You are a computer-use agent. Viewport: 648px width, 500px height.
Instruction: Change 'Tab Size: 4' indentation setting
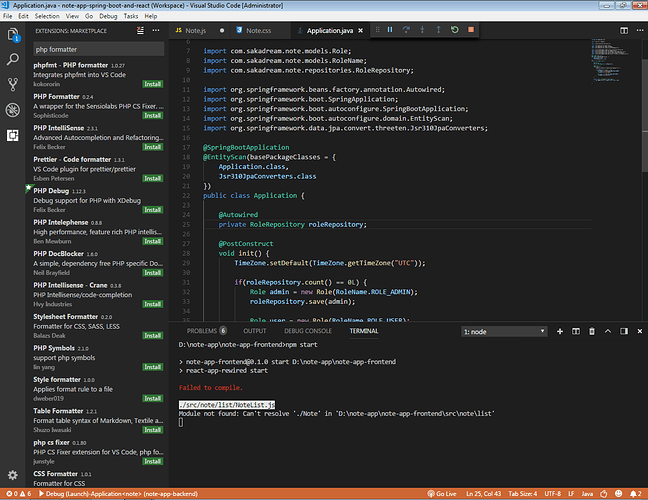(523, 494)
